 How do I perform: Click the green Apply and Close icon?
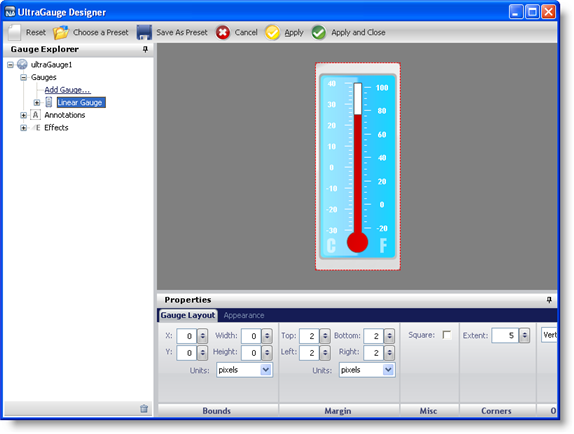point(319,33)
